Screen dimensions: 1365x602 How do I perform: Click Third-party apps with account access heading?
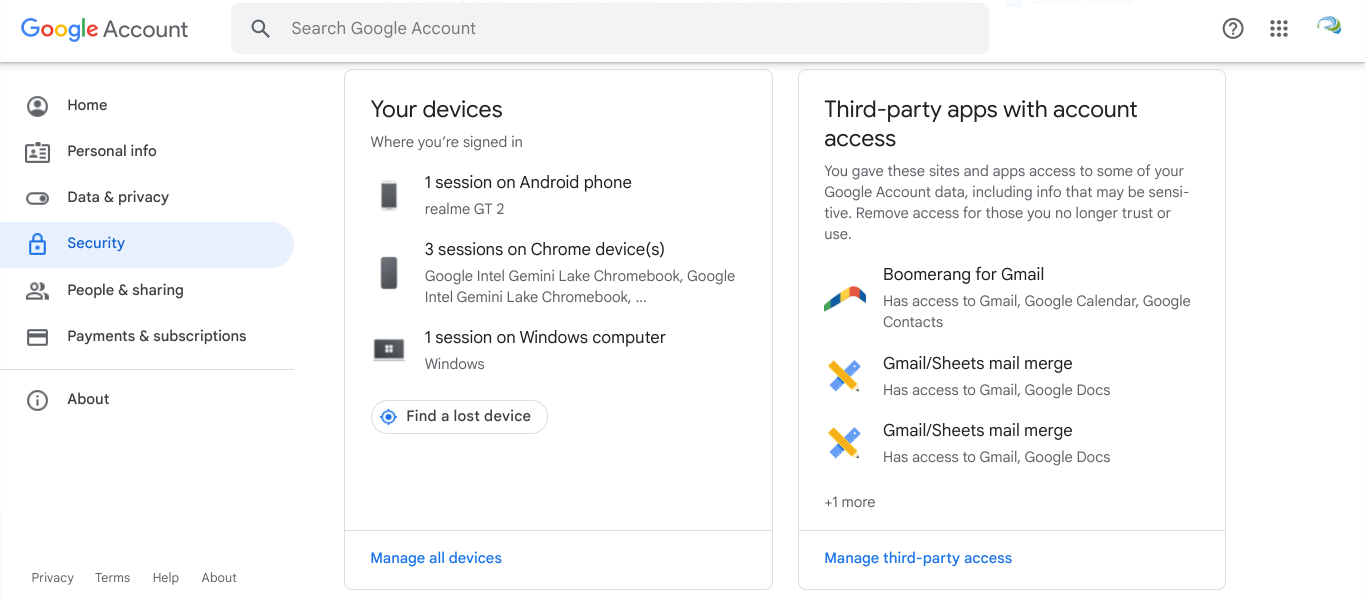(981, 124)
